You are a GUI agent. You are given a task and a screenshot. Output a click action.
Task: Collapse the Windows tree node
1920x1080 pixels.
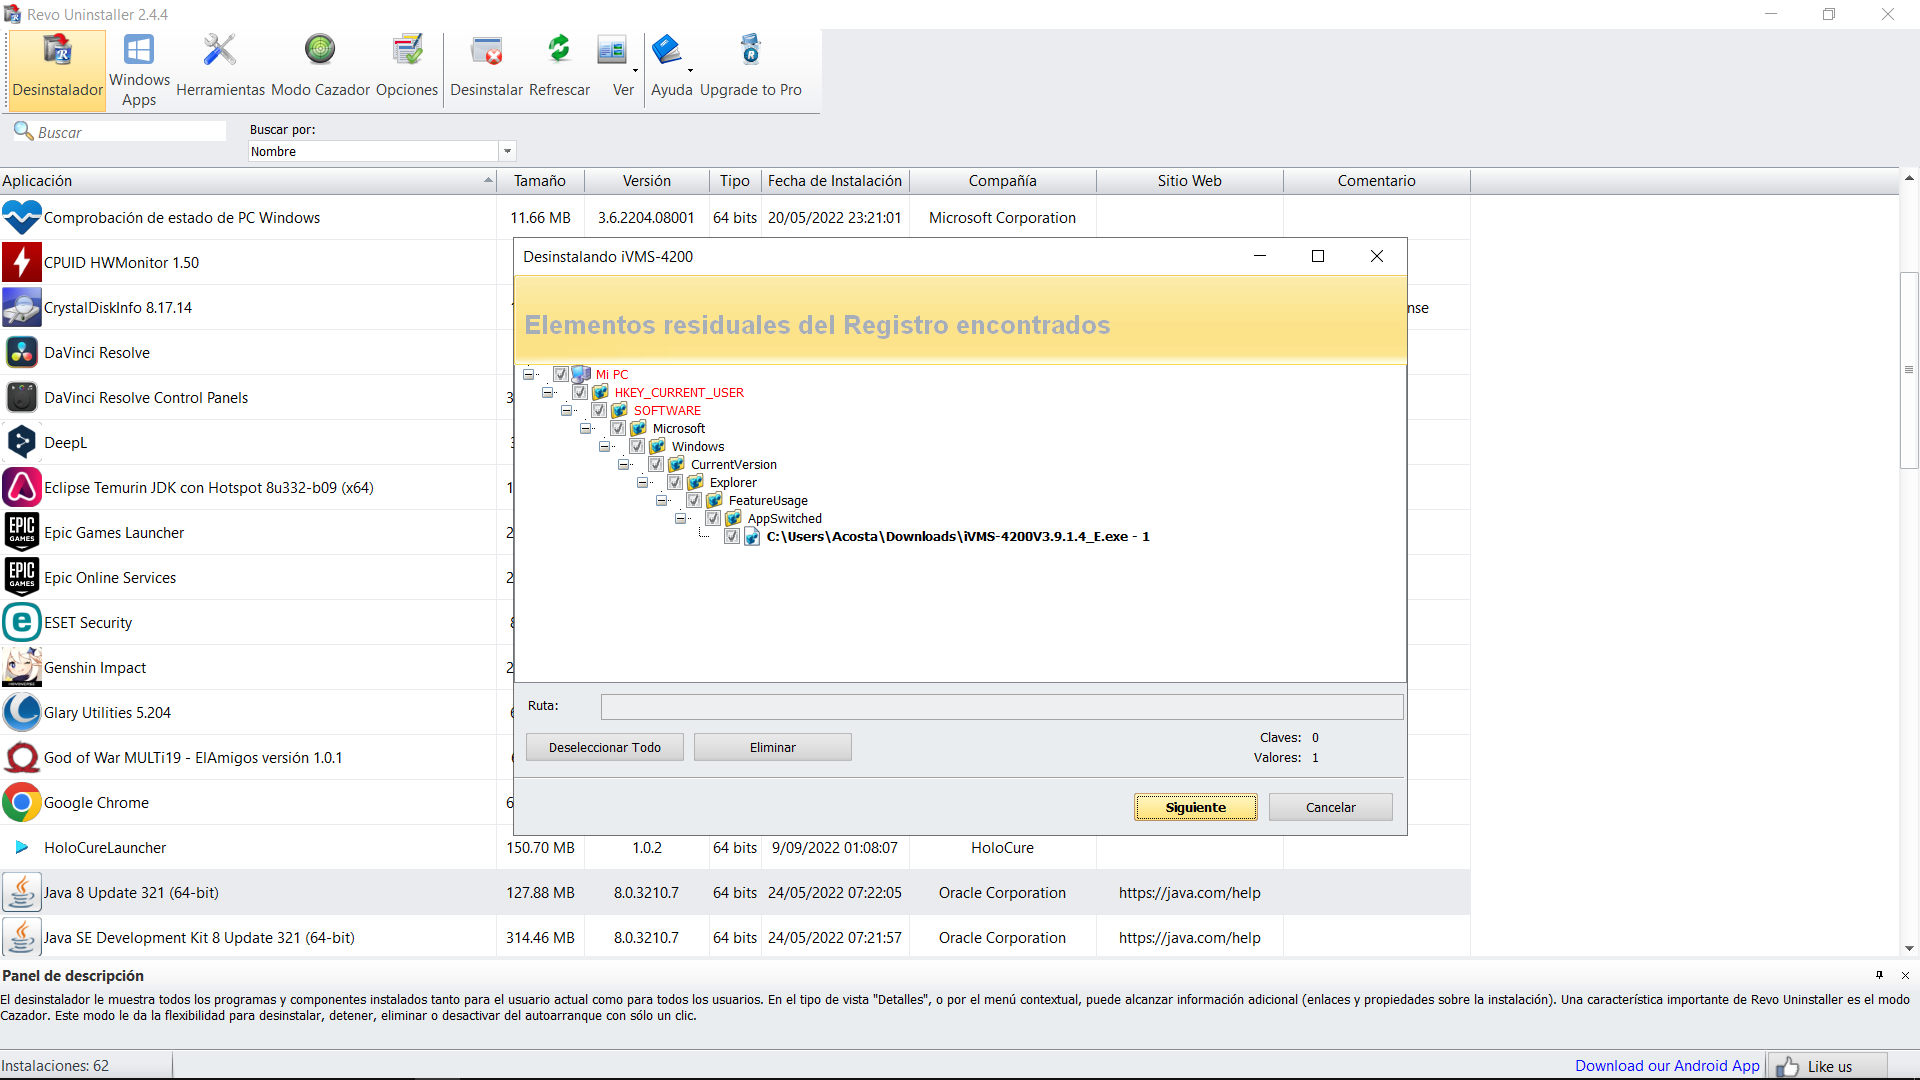click(605, 446)
